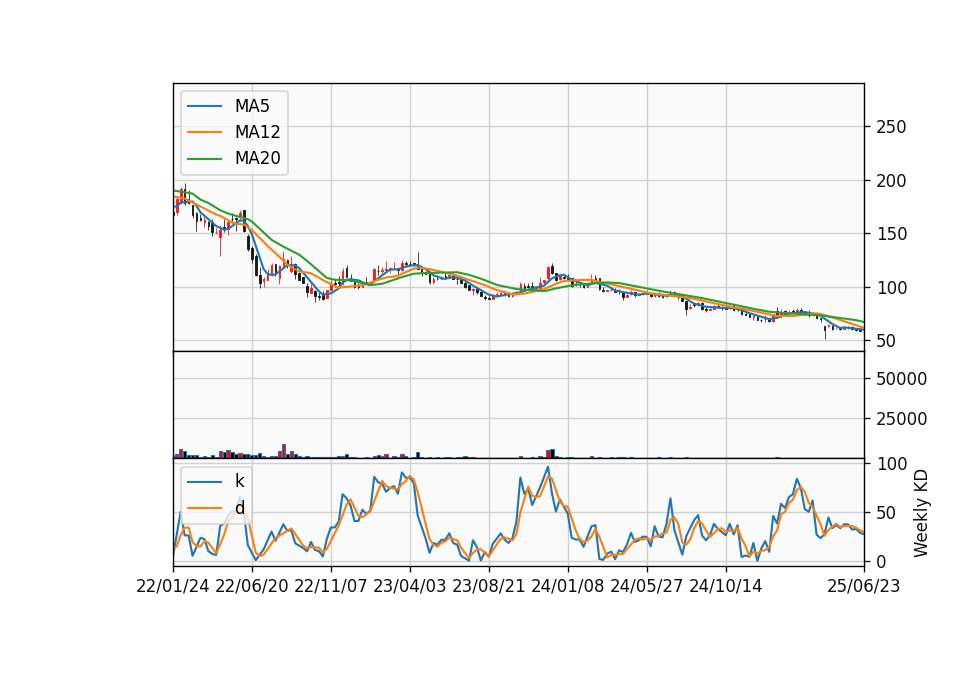Screen dimensions: 960x690
Task: Click the 22/11/07 date axis label
Action: (331, 586)
